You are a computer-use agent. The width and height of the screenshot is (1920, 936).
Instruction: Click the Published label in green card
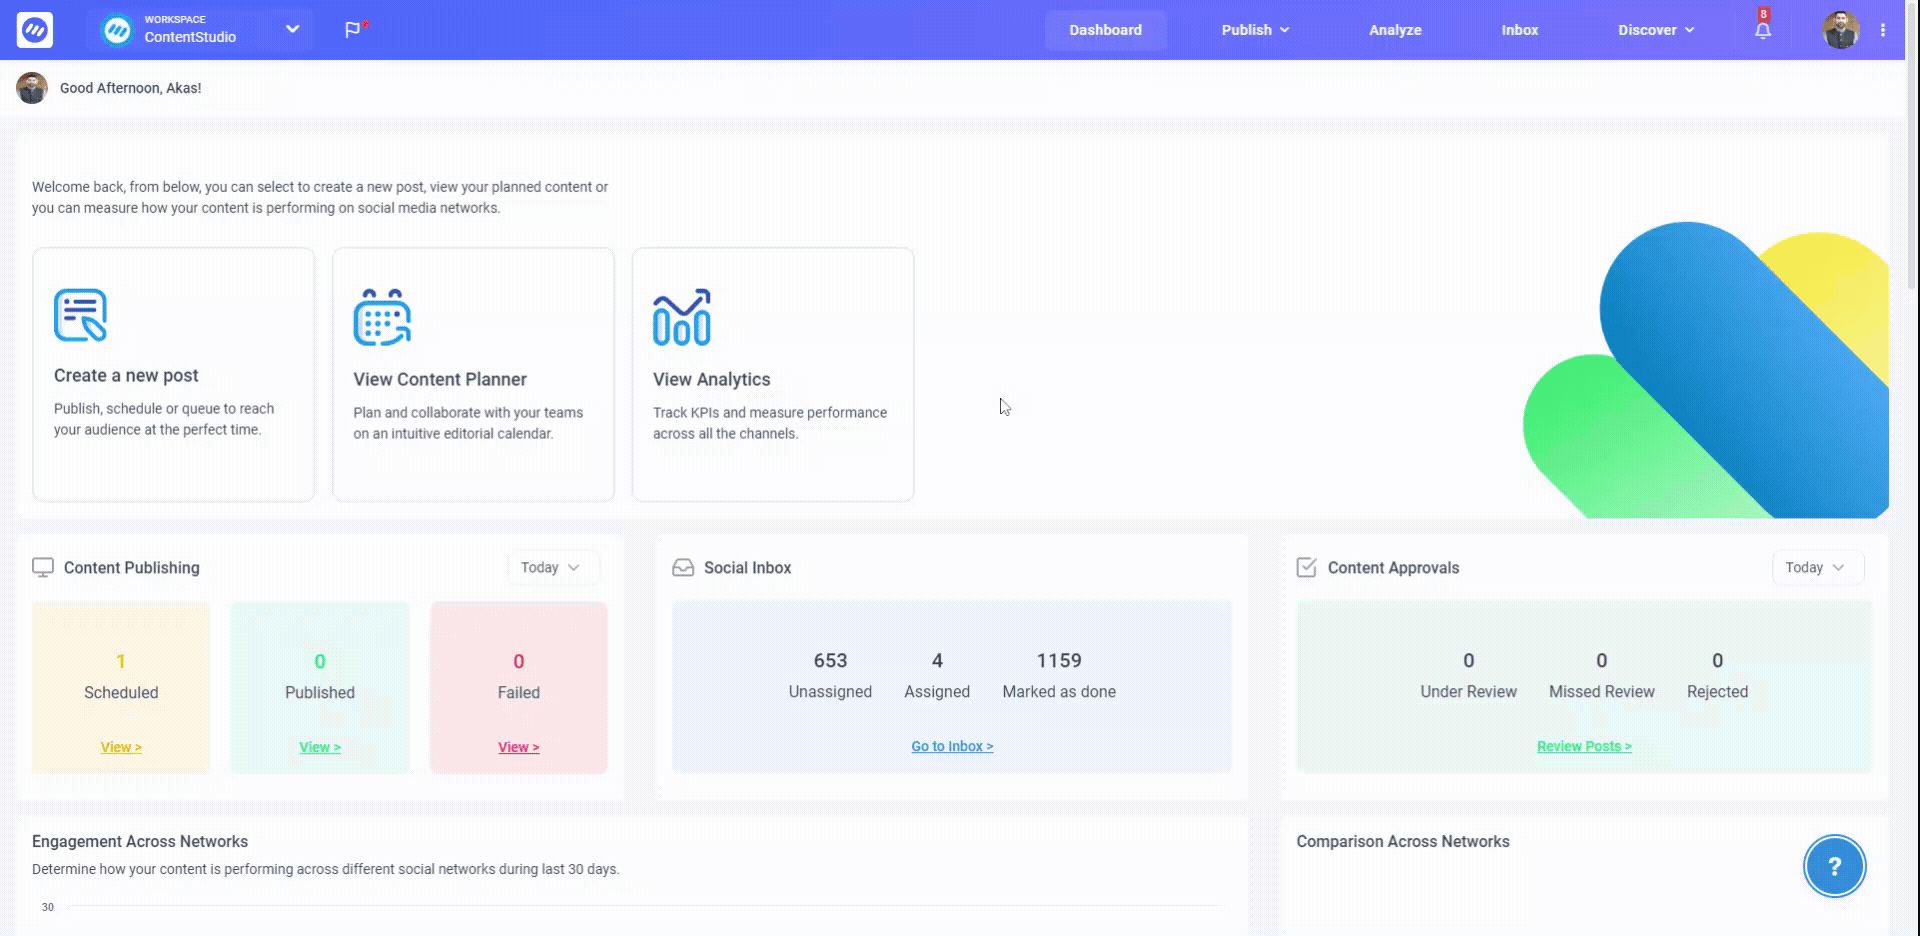click(320, 692)
